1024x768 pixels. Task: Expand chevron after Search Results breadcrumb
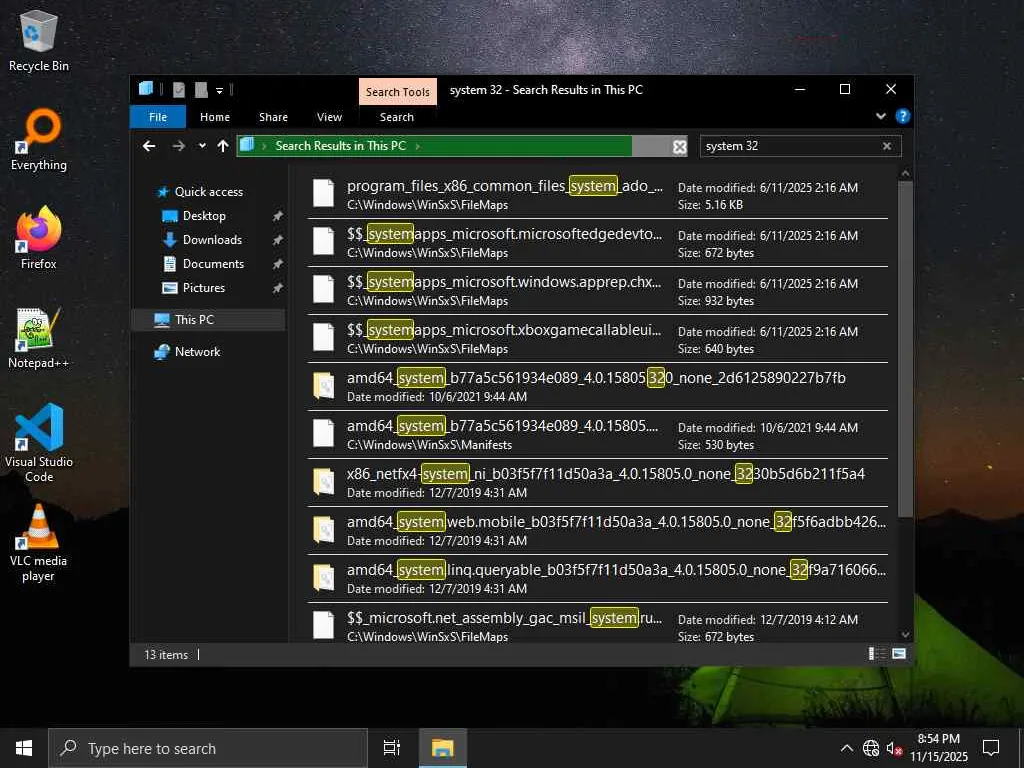[417, 146]
